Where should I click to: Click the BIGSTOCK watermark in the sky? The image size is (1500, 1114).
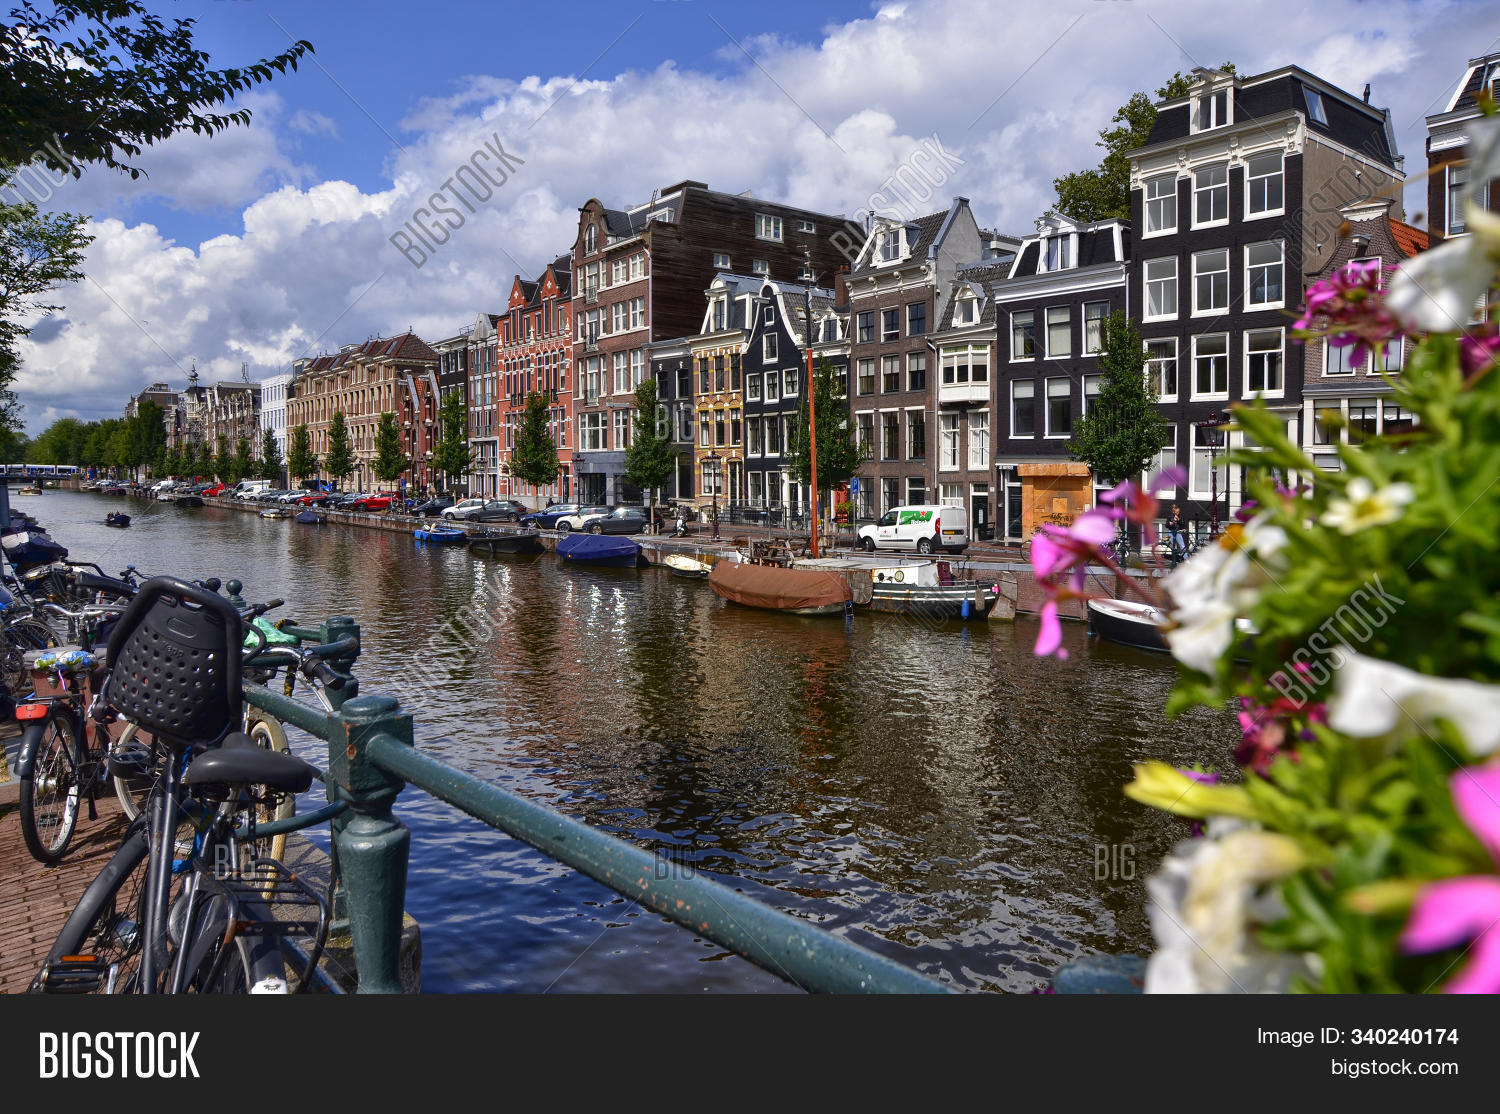pos(457,200)
